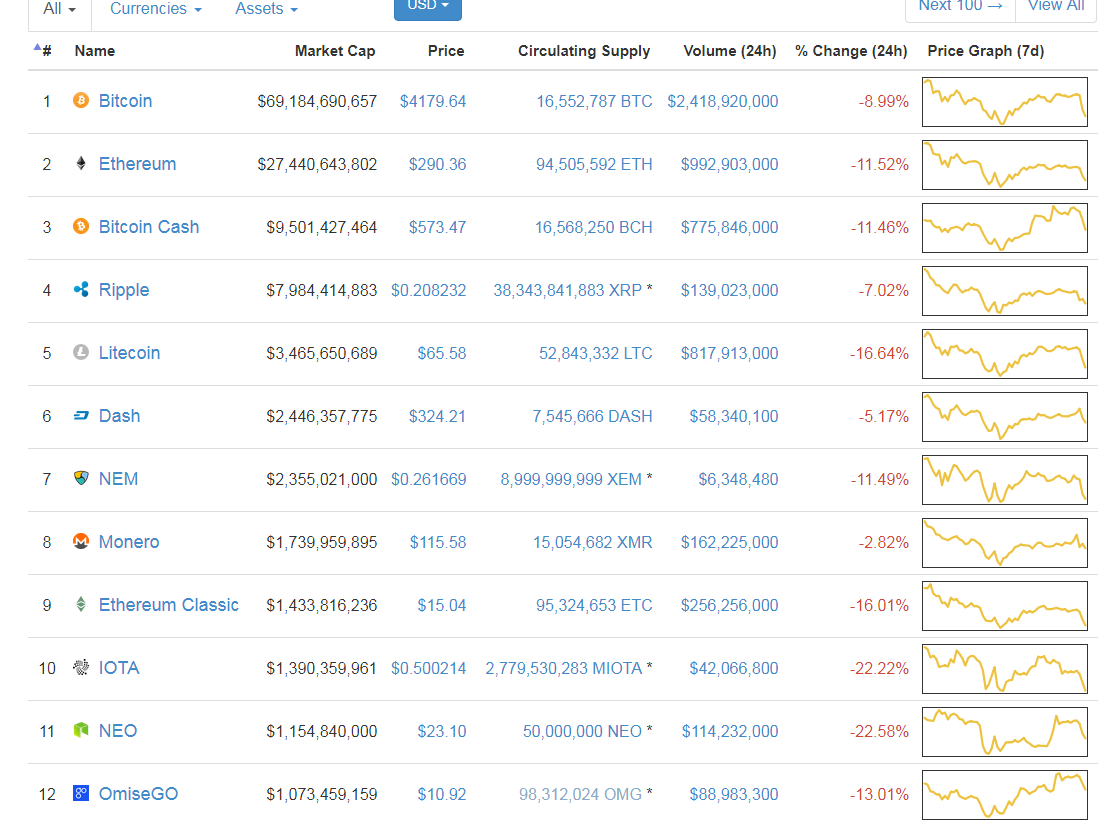
Task: Sort by Circulating Supply header
Action: [584, 51]
